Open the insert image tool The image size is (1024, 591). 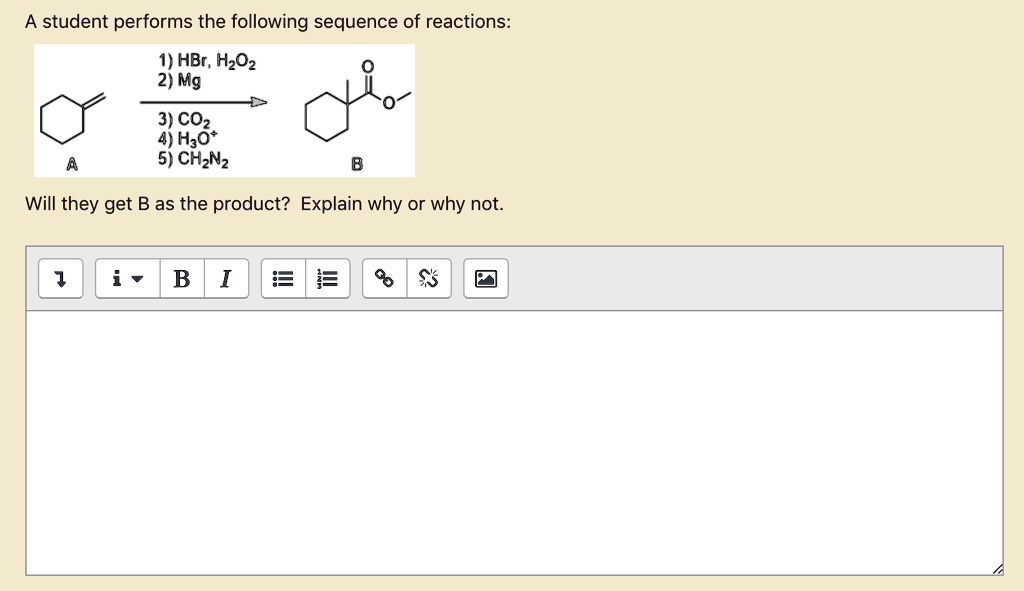click(485, 278)
